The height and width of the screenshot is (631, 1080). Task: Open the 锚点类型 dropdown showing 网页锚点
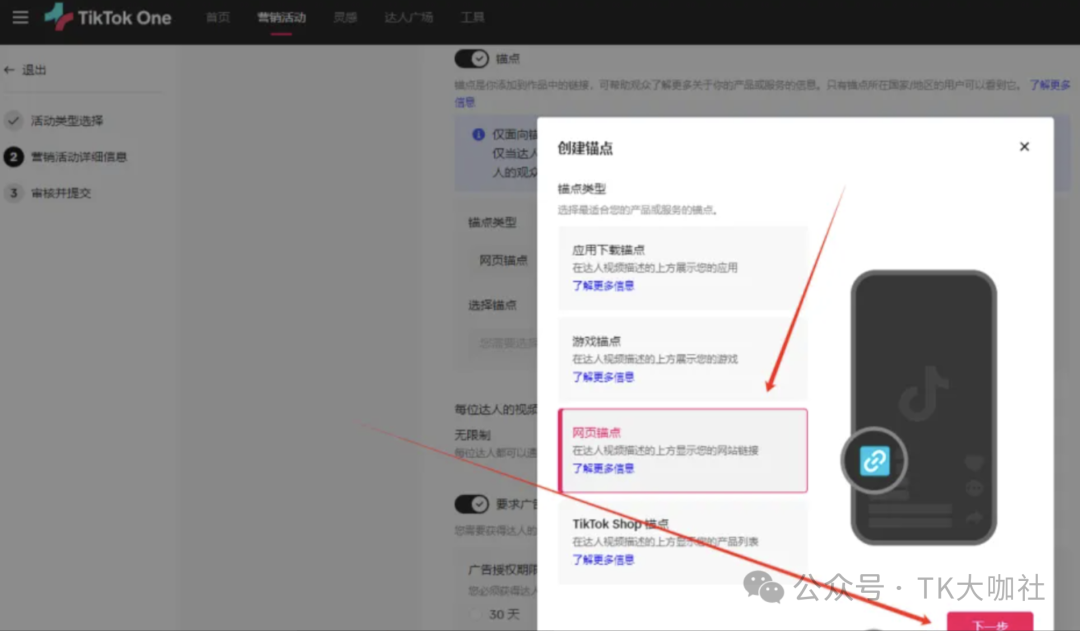point(503,260)
